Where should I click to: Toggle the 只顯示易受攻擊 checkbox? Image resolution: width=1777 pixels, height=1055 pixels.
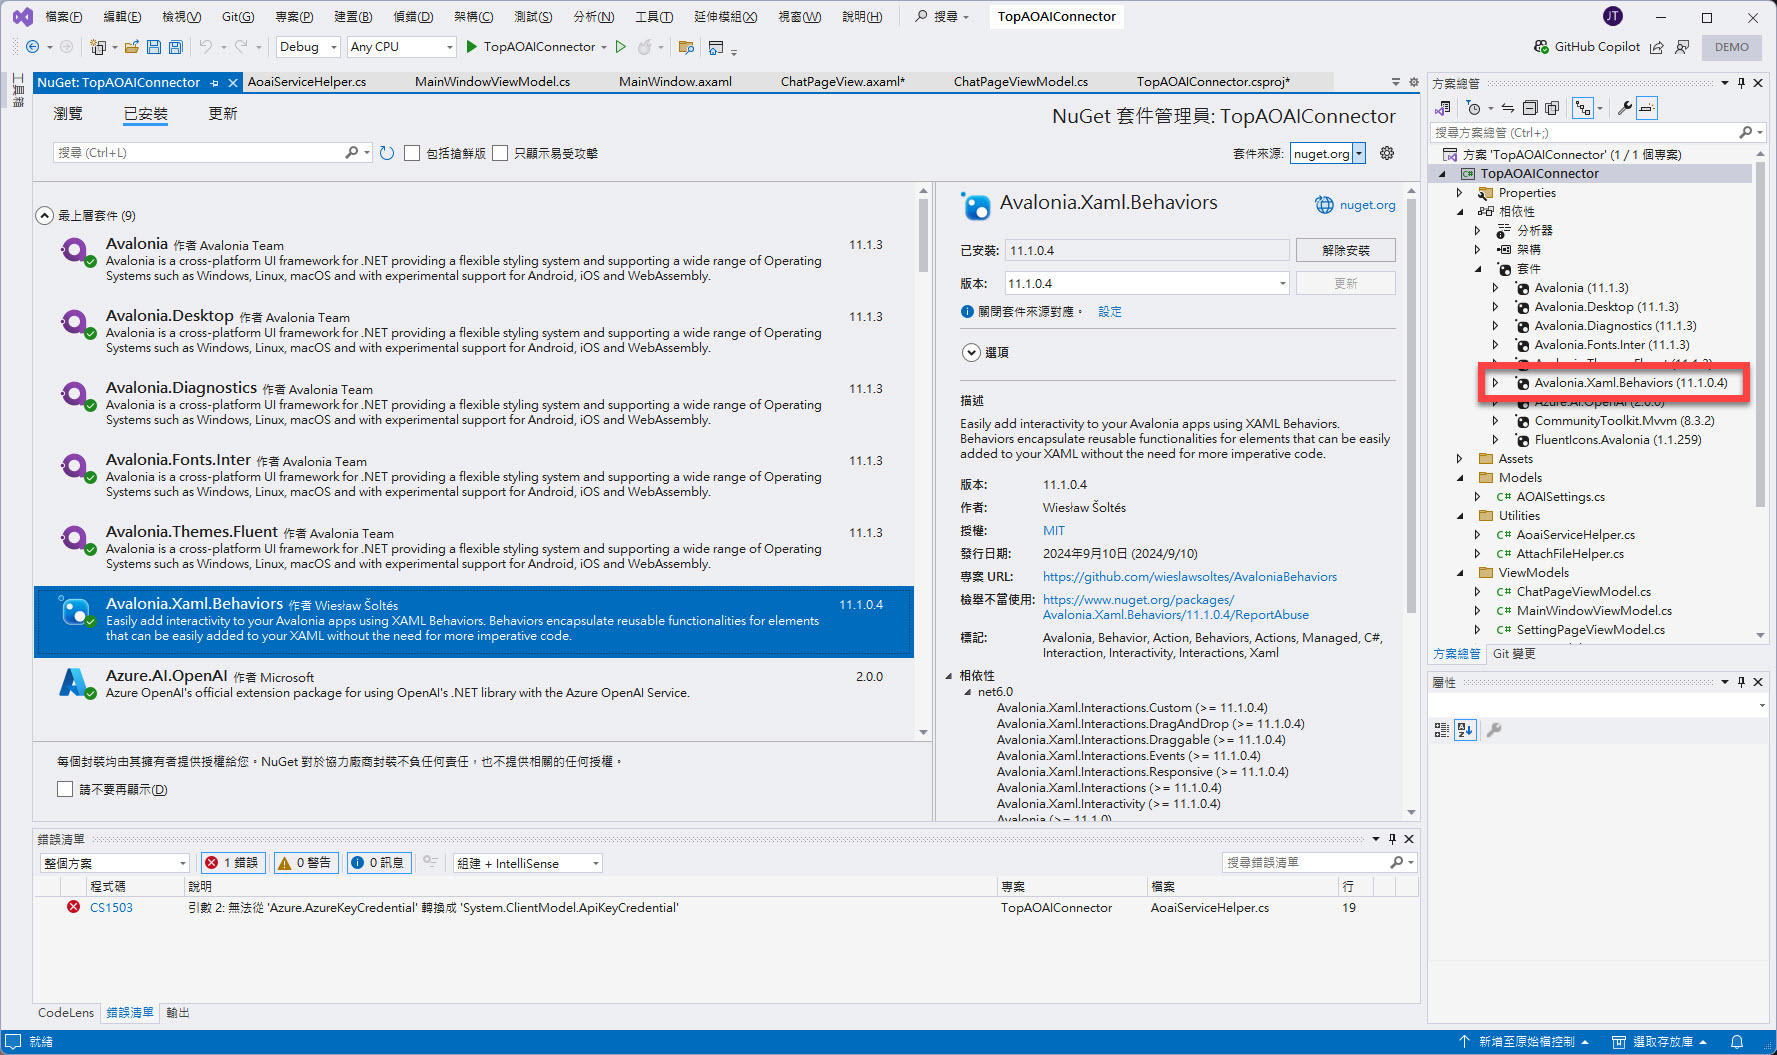500,153
